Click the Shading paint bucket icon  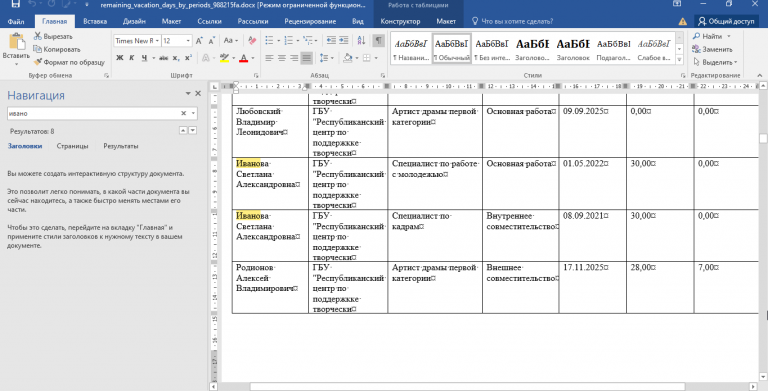(x=347, y=58)
